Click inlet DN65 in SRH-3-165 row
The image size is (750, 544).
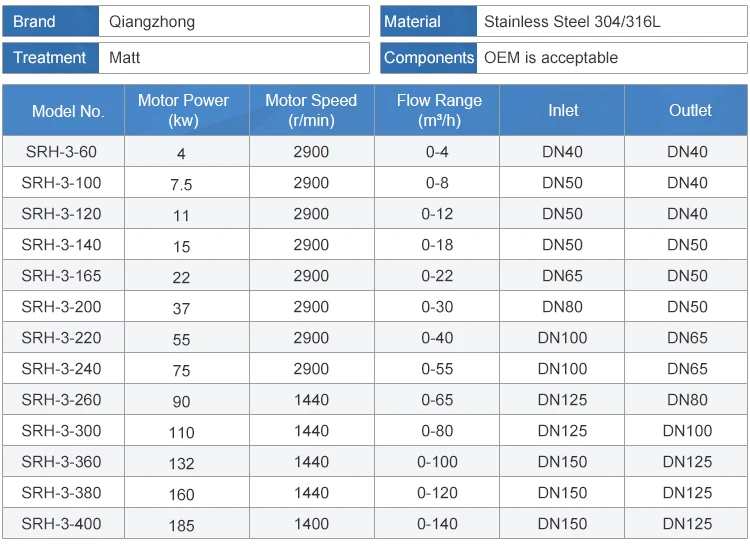[x=562, y=276]
